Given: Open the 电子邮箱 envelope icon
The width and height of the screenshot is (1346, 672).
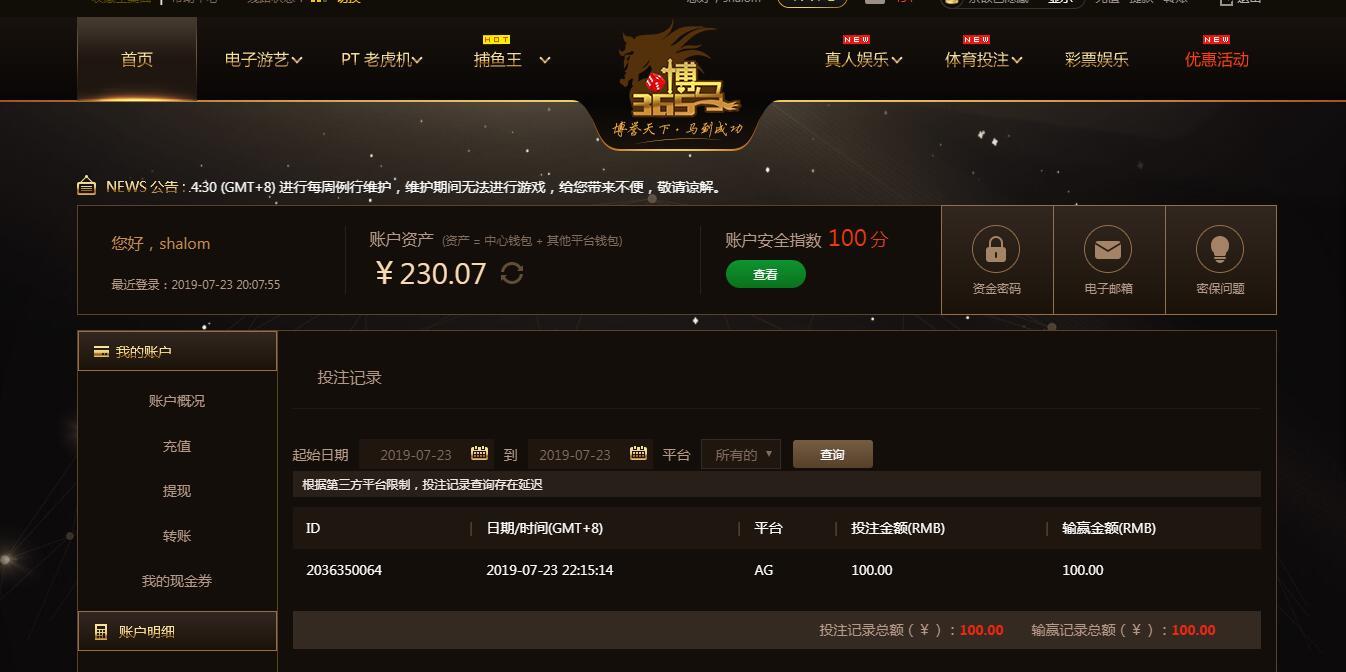Looking at the screenshot, I should pos(1108,249).
